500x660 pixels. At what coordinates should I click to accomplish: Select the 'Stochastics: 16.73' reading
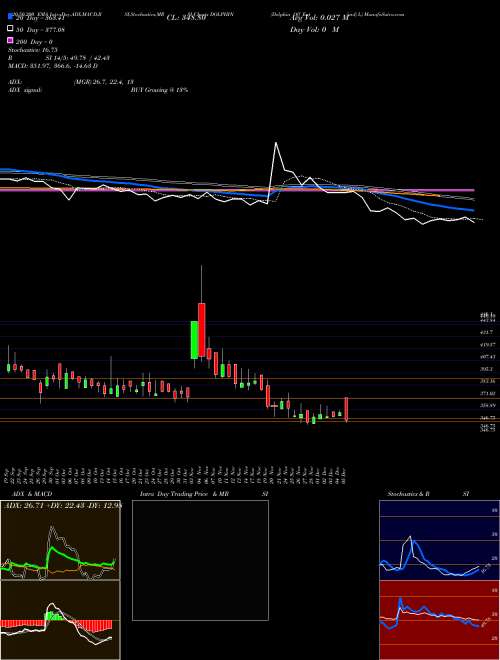pos(33,50)
